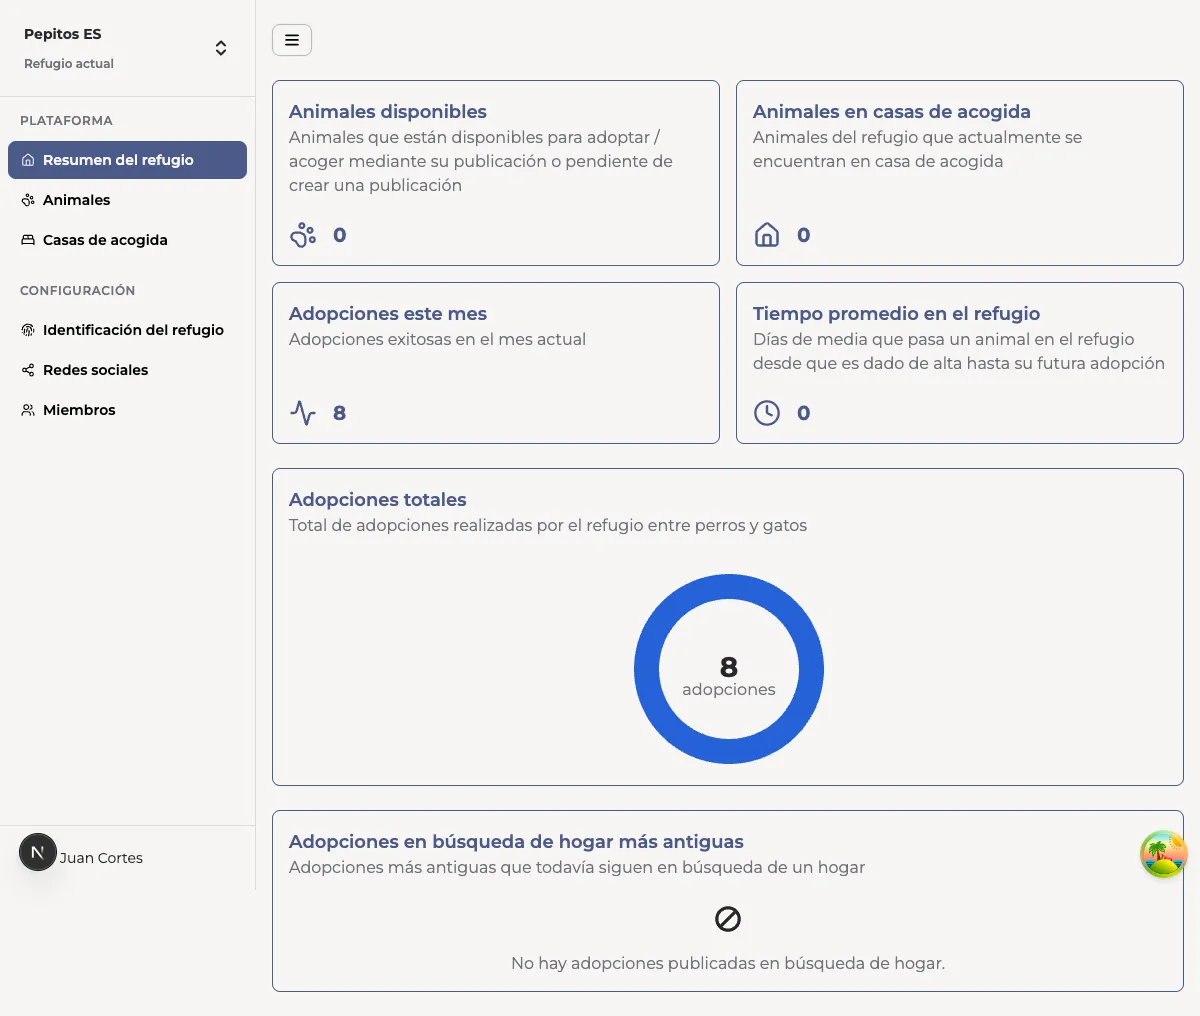This screenshot has height=1016, width=1200.
Task: Click 'No hay adopciones publicadas' message
Action: [728, 963]
